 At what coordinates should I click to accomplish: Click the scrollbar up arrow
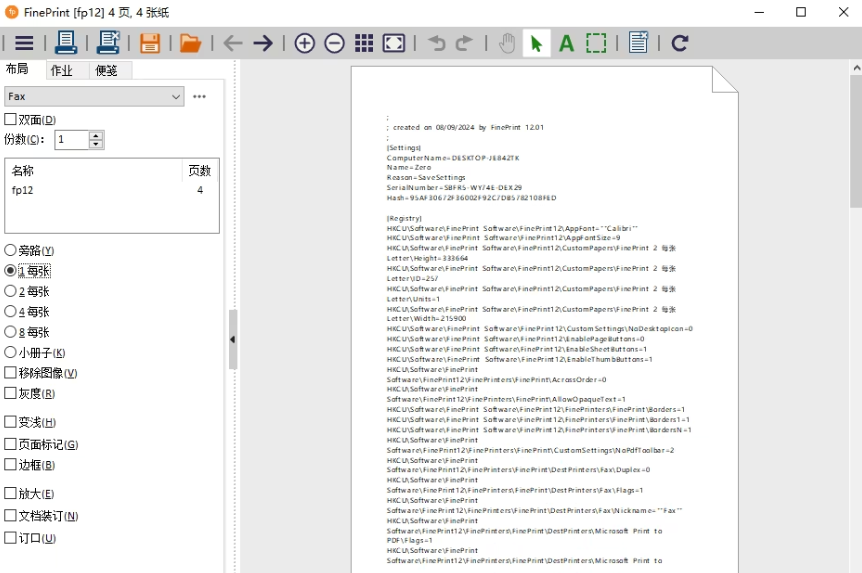[x=856, y=68]
